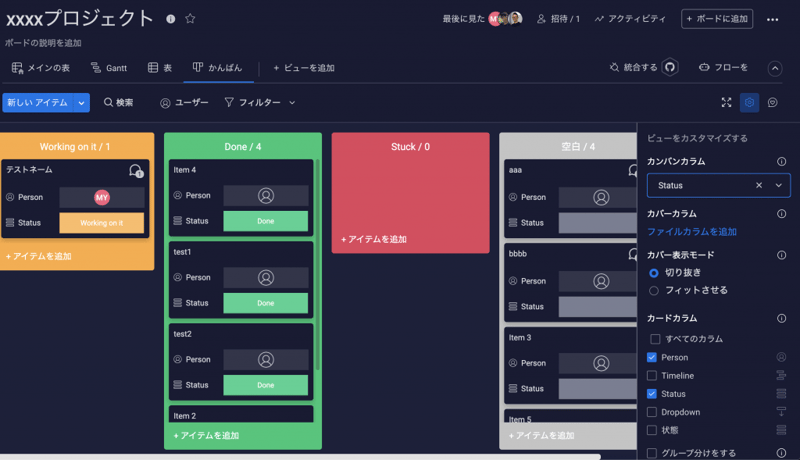Screen dimensions: 800x460
Task: Open the conversation bubble on テストネーム card
Action: 135,171
